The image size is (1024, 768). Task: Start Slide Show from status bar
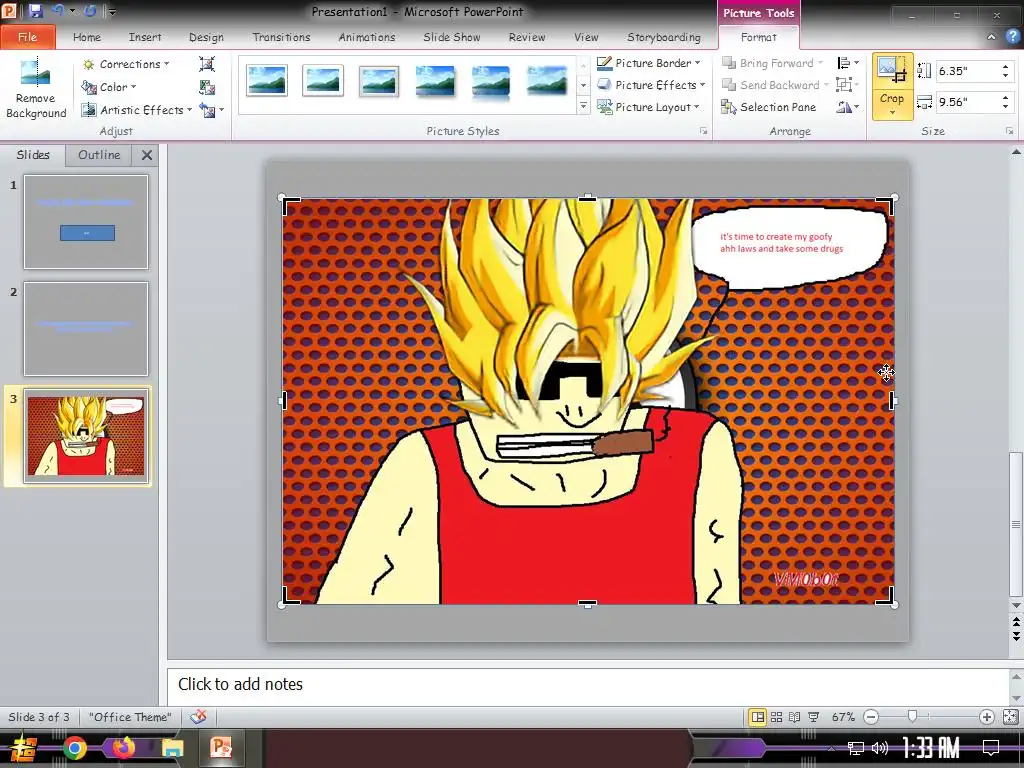click(x=814, y=717)
